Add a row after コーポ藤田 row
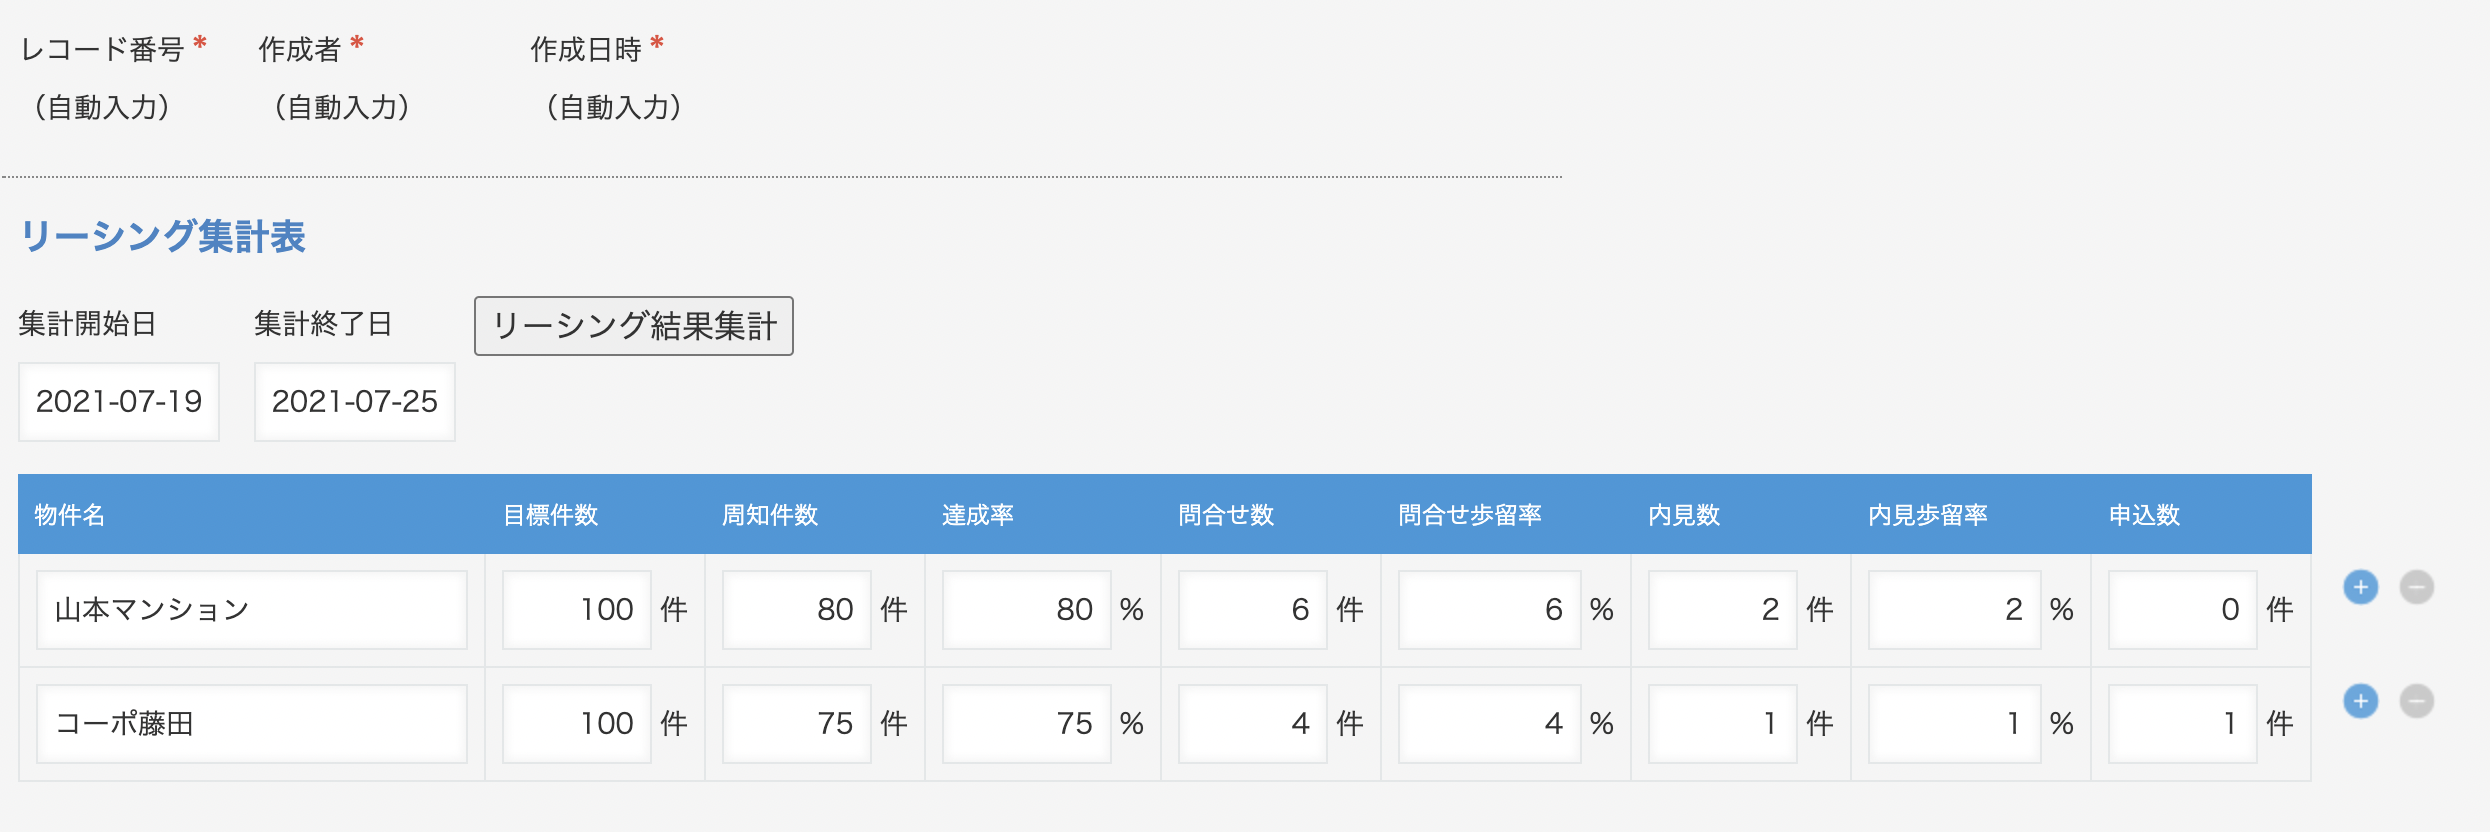Screen dimensions: 2490x832 [x=2360, y=701]
